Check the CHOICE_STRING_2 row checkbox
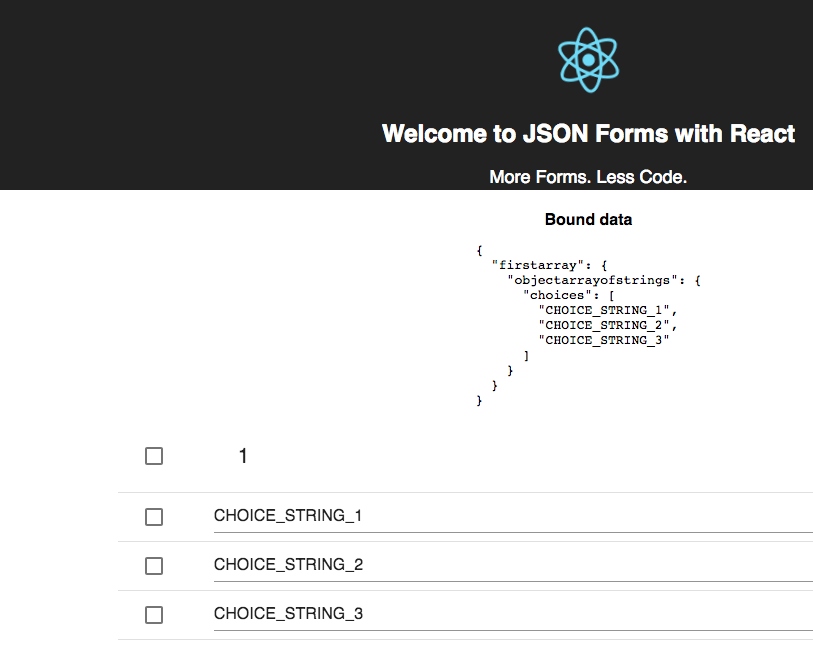Image resolution: width=813 pixels, height=669 pixels. 154,566
